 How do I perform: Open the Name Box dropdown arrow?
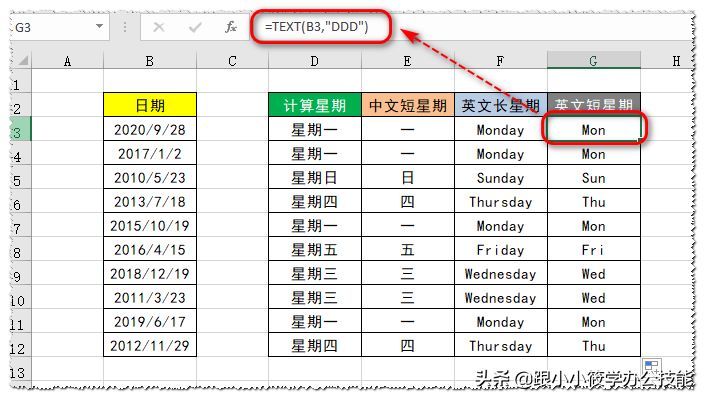(x=99, y=27)
